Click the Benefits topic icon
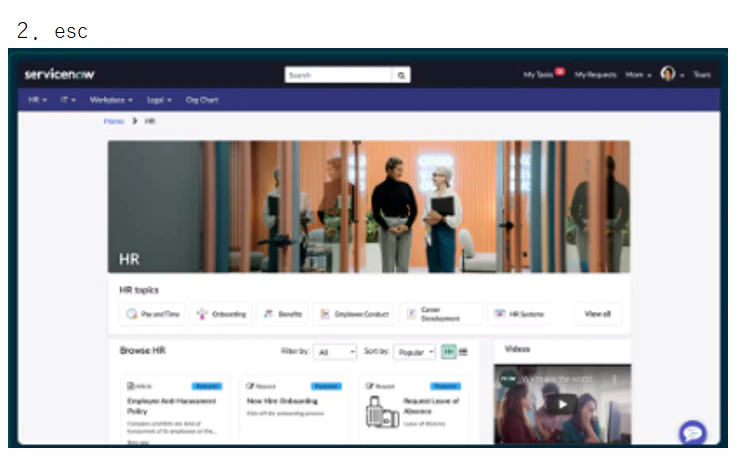The image size is (739, 459). tap(269, 314)
